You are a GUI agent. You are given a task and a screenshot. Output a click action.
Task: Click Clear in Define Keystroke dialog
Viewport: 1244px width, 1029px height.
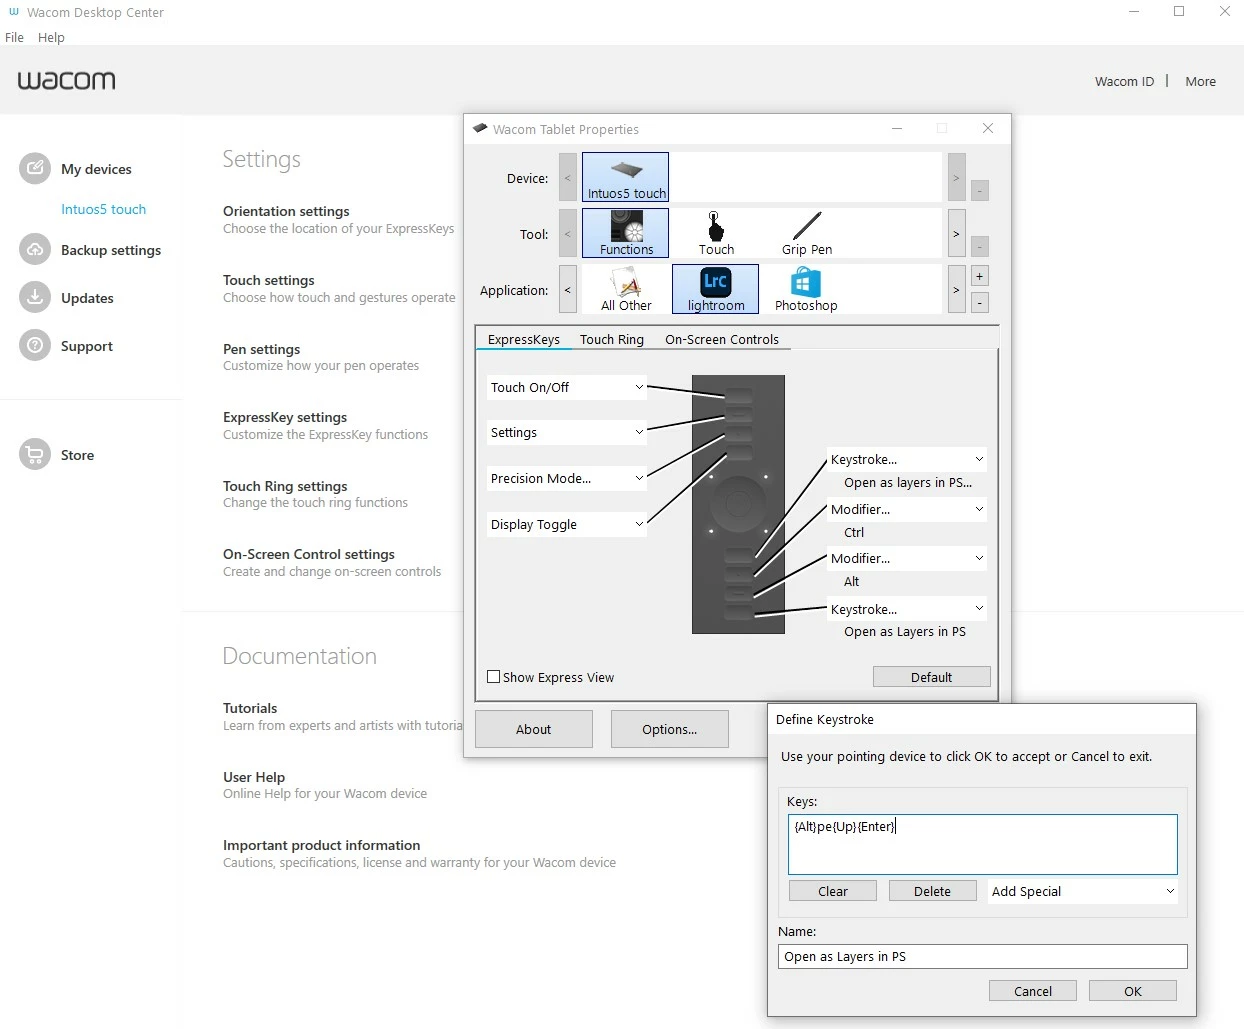click(833, 891)
